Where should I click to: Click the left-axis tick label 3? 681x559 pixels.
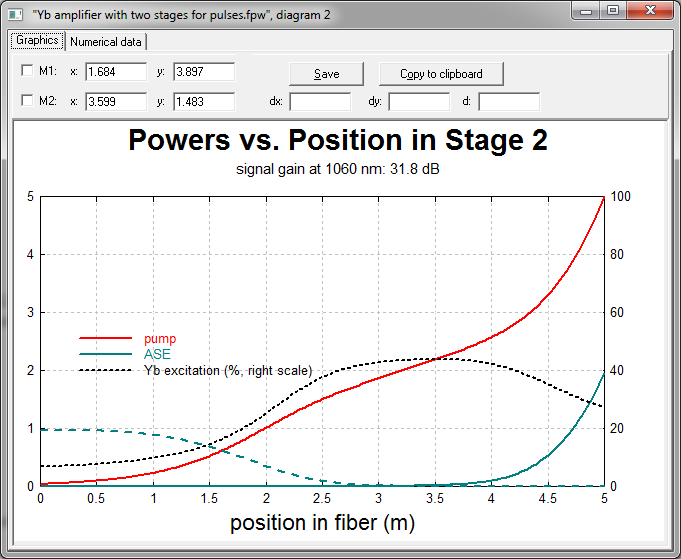(30, 312)
